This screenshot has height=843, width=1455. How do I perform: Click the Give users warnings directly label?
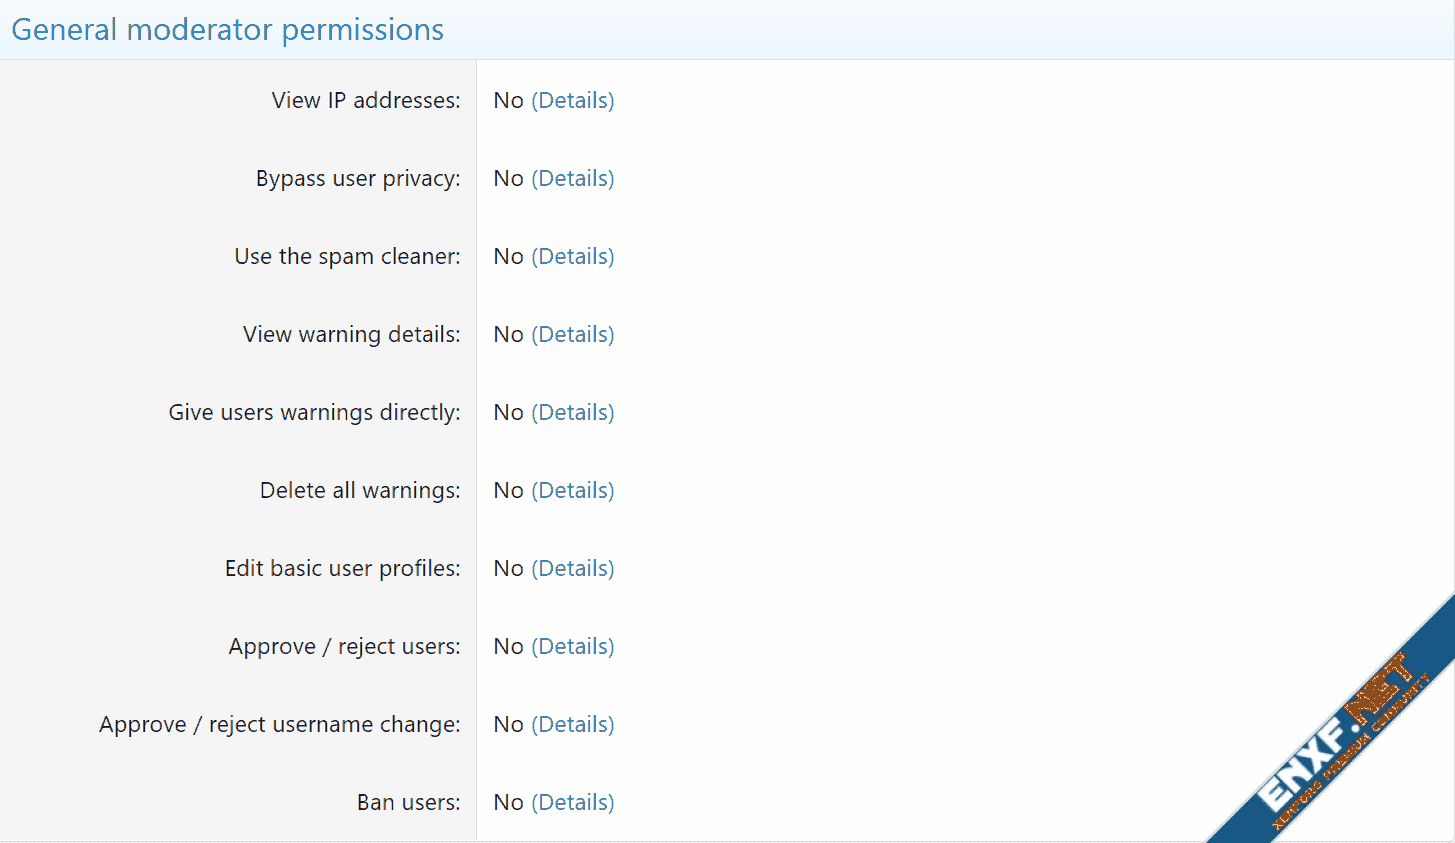314,412
